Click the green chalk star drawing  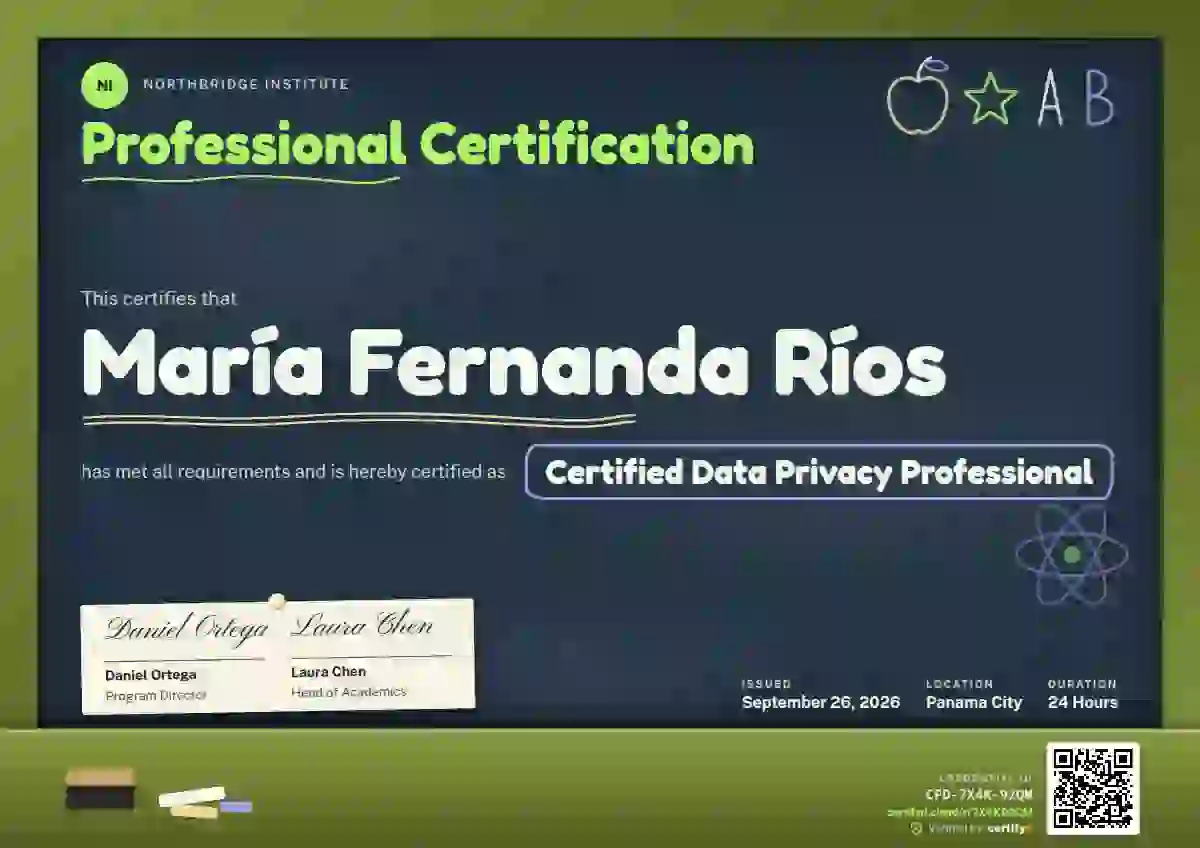(x=991, y=99)
